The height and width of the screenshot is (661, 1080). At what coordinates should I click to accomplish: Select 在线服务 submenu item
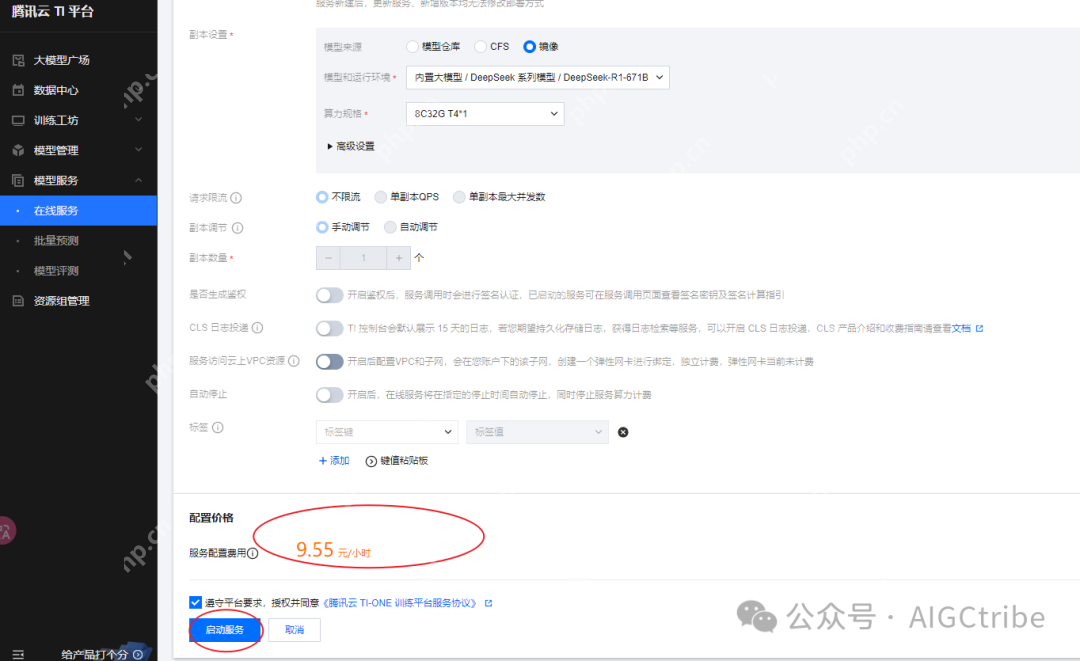[79, 211]
